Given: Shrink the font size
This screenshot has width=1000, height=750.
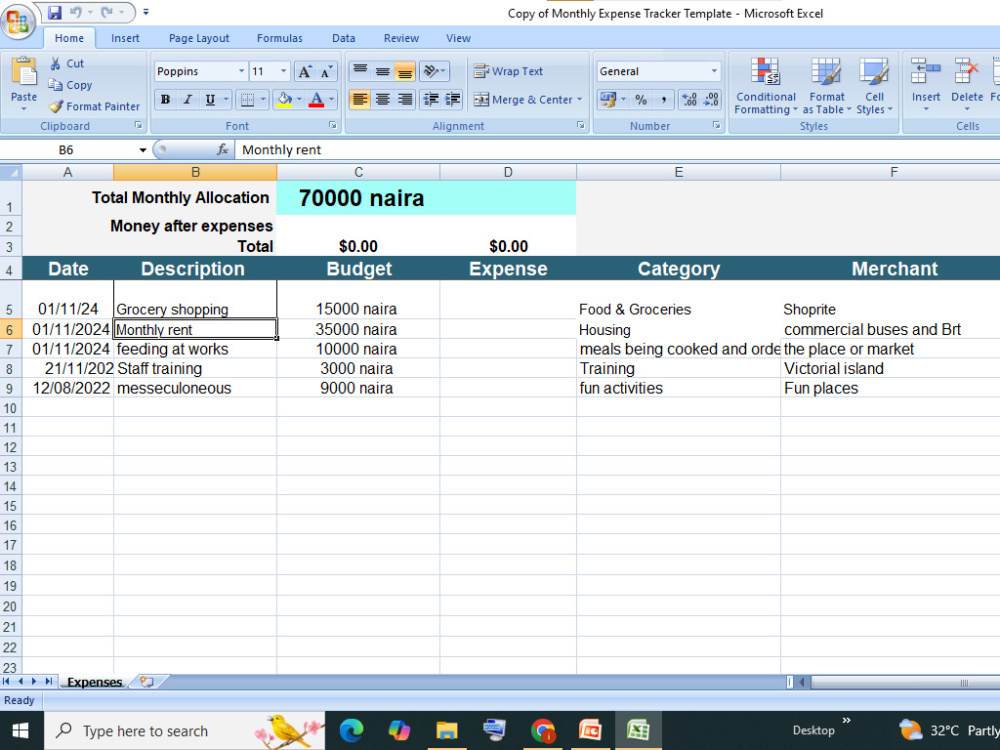Looking at the screenshot, I should coord(326,71).
